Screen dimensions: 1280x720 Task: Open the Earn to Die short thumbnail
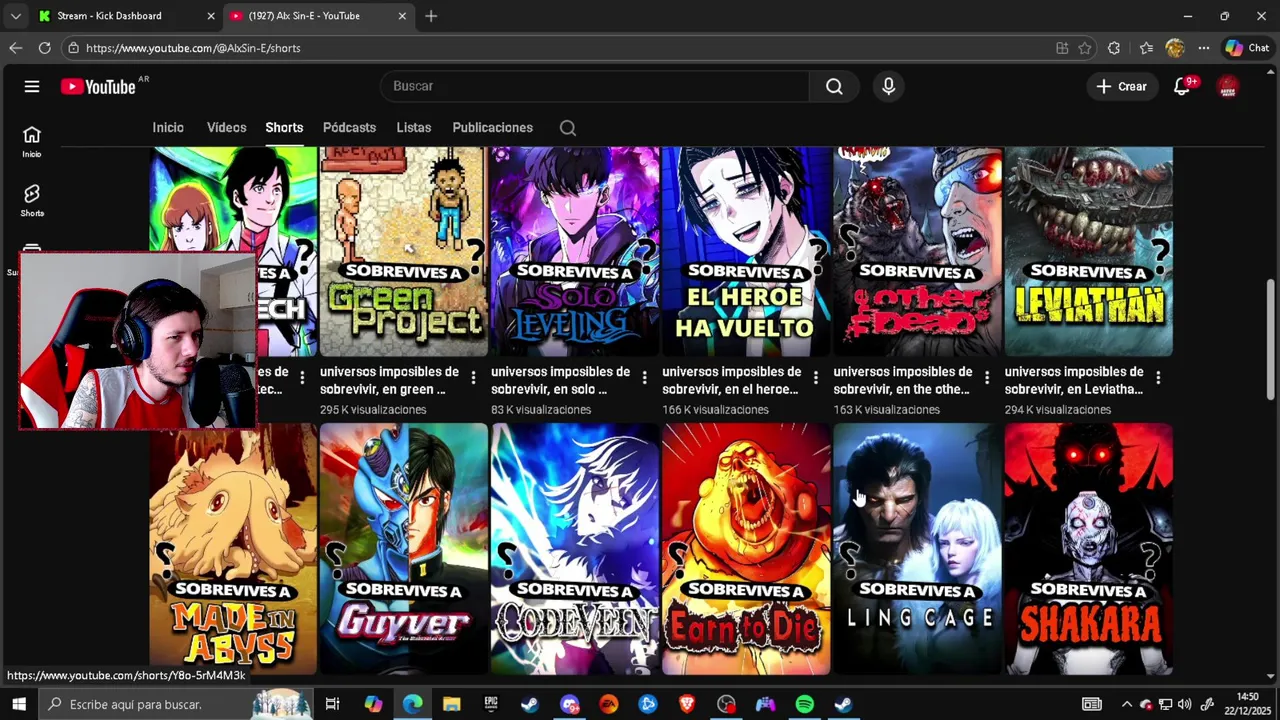tap(746, 549)
